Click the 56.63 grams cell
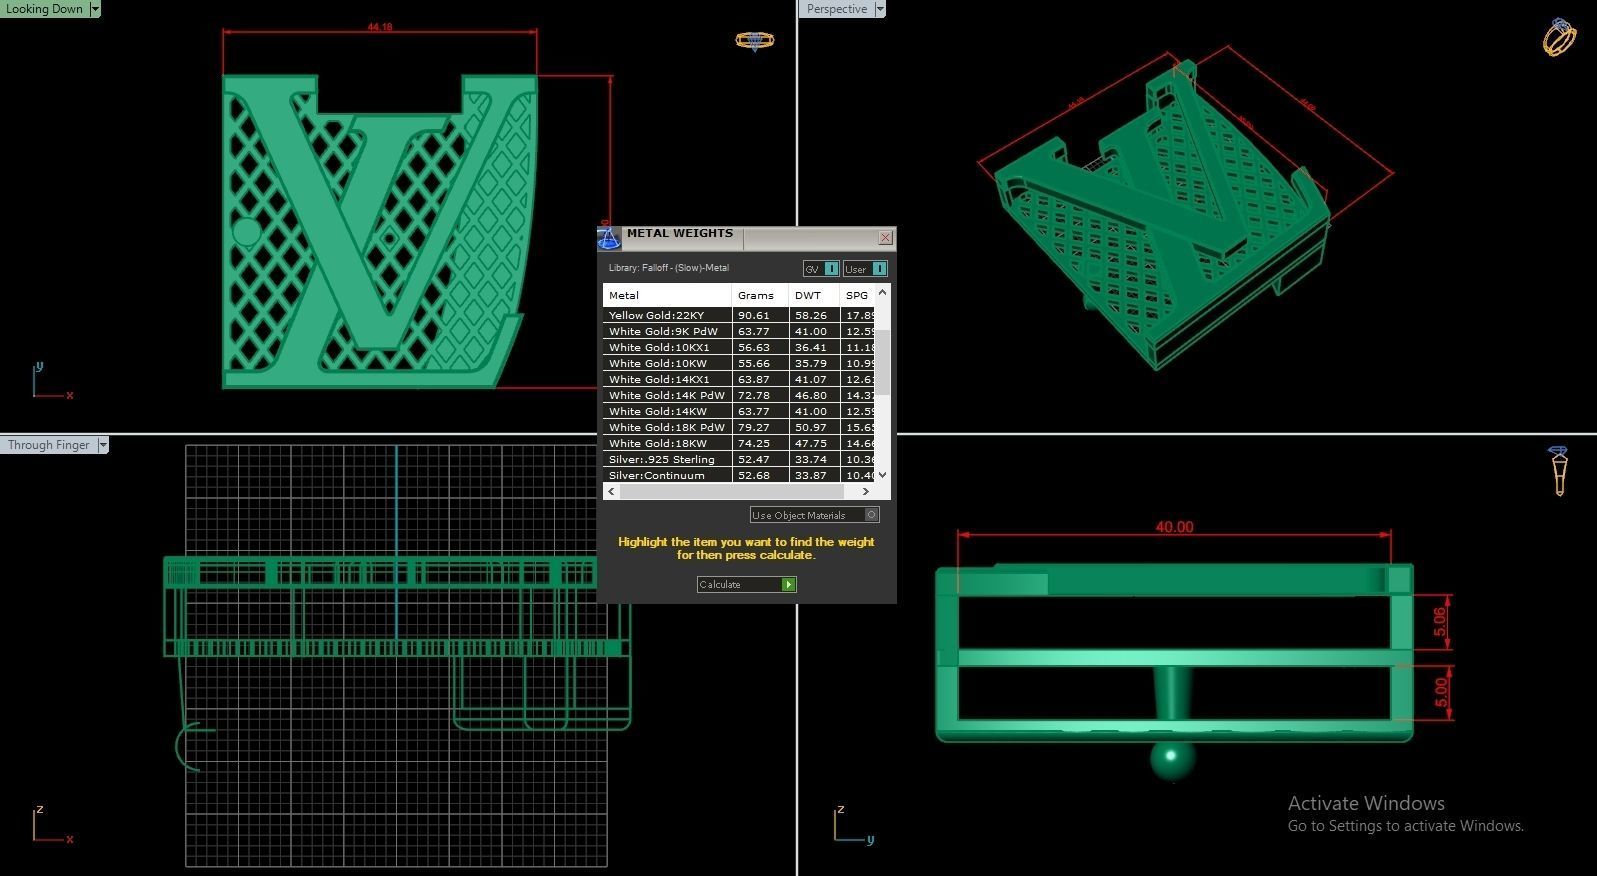1597x876 pixels. [760, 347]
